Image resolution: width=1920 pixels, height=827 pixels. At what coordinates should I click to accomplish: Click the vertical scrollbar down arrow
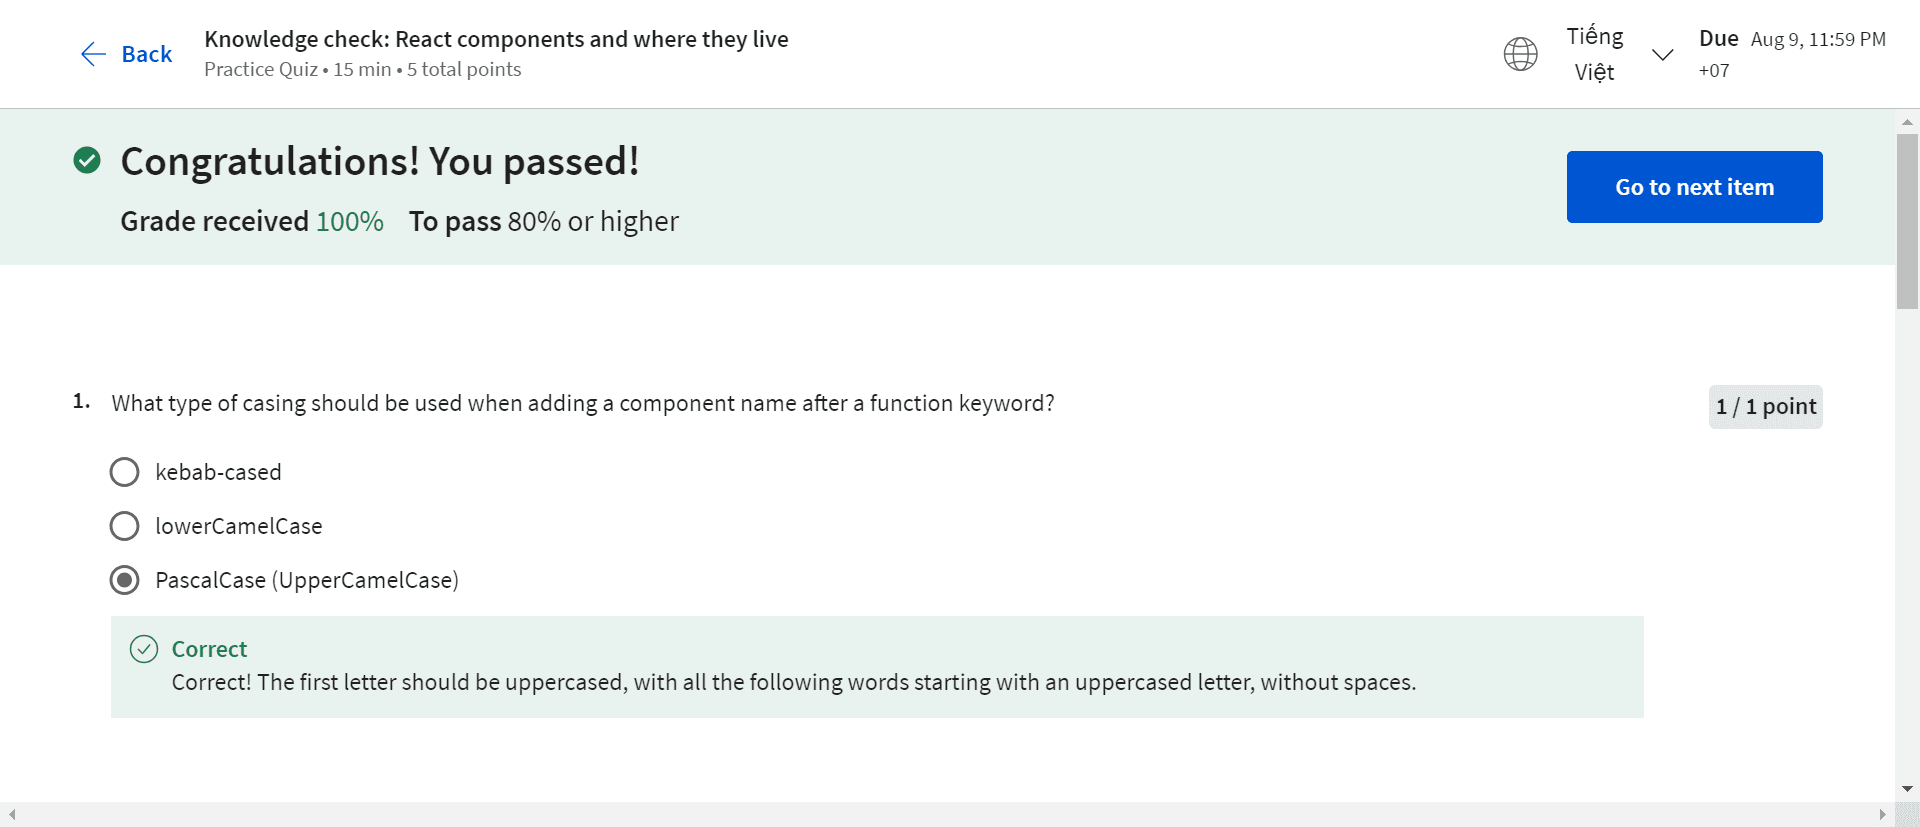click(1907, 789)
